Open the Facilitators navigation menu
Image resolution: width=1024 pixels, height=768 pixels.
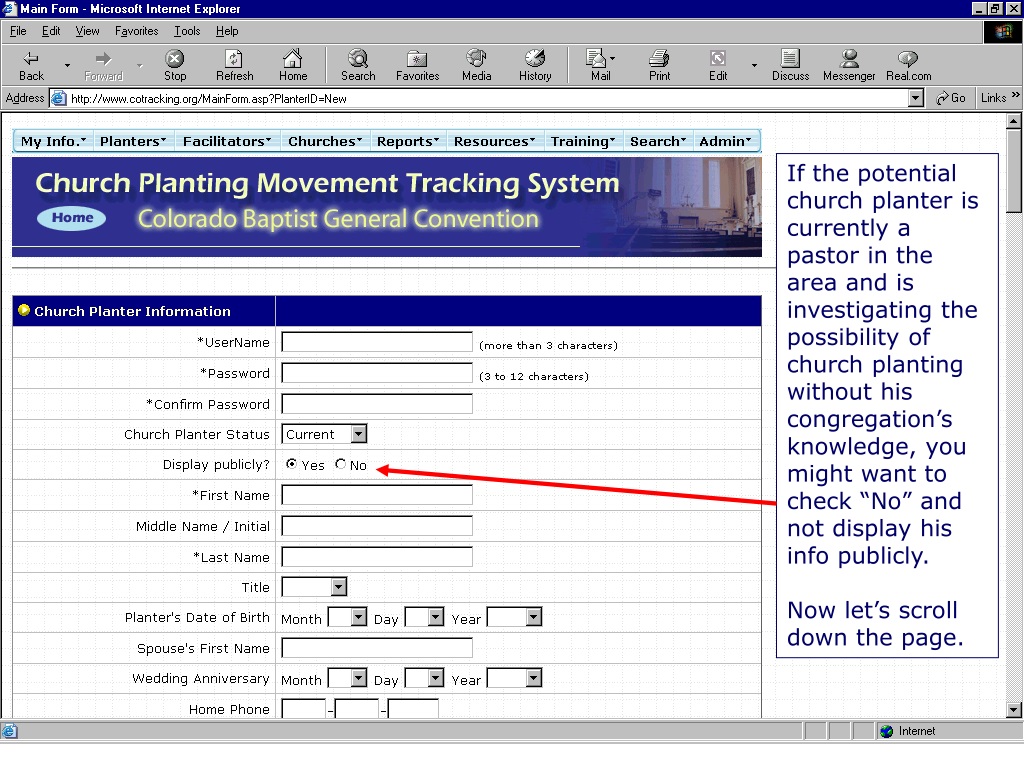click(x=227, y=141)
